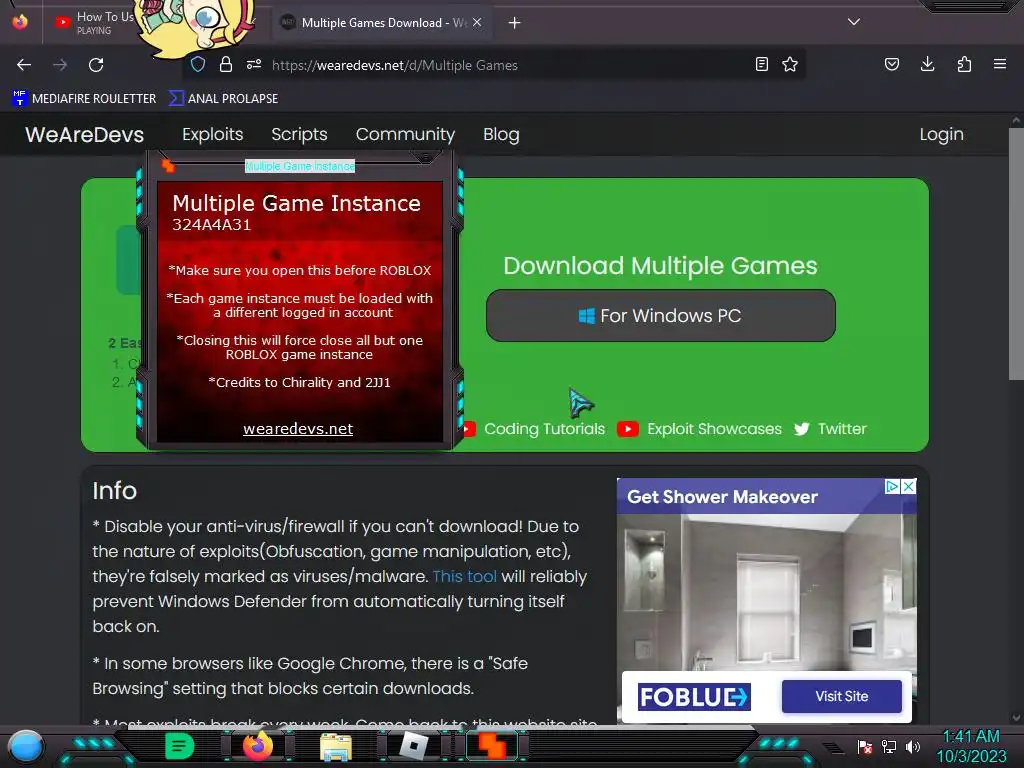Screen dimensions: 1024x768
Task: Go back with the browser back arrow
Action: point(24,65)
